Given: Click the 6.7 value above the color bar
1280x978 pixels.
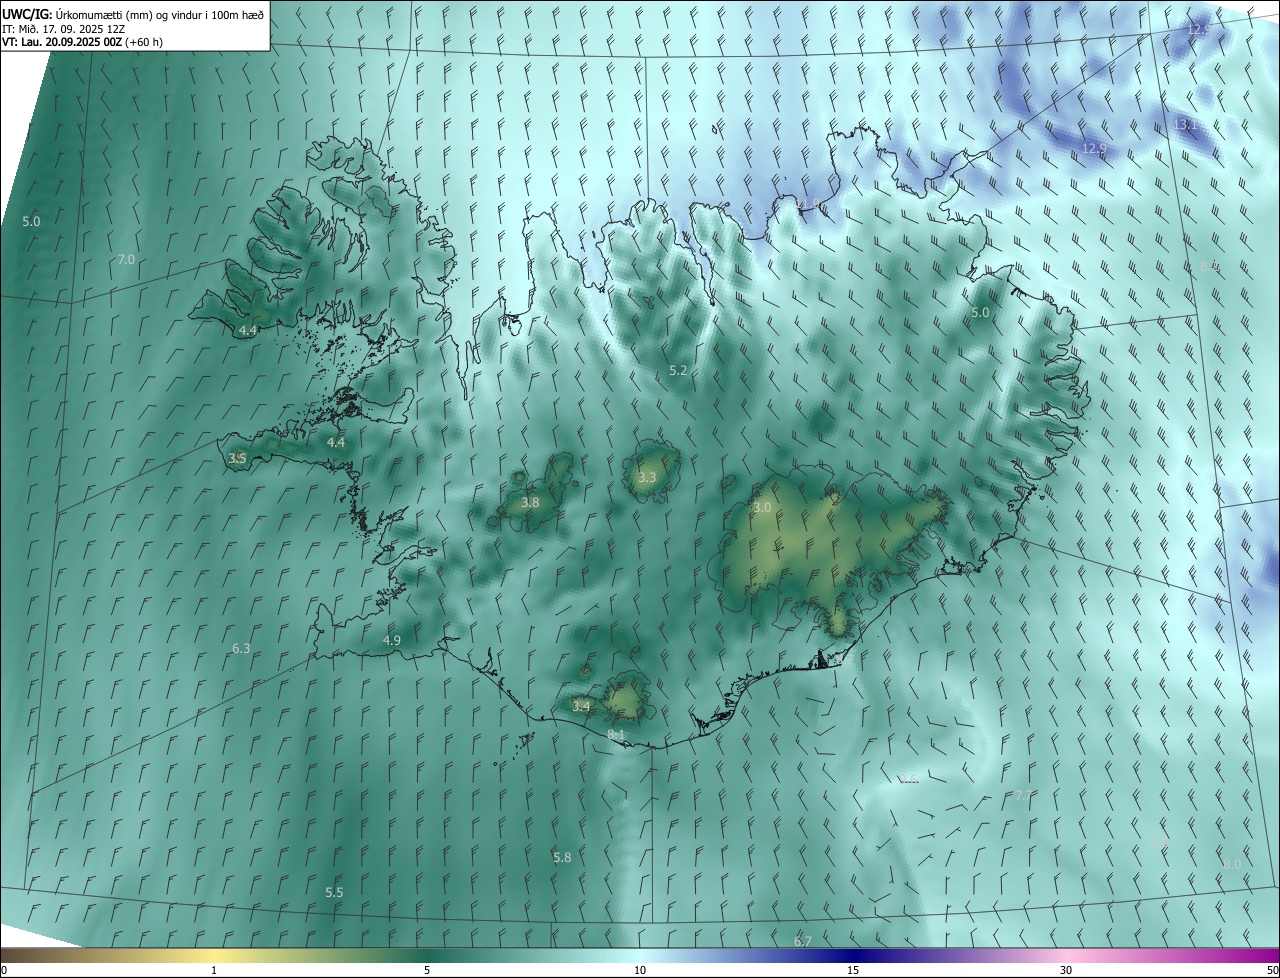Looking at the screenshot, I should point(803,942).
